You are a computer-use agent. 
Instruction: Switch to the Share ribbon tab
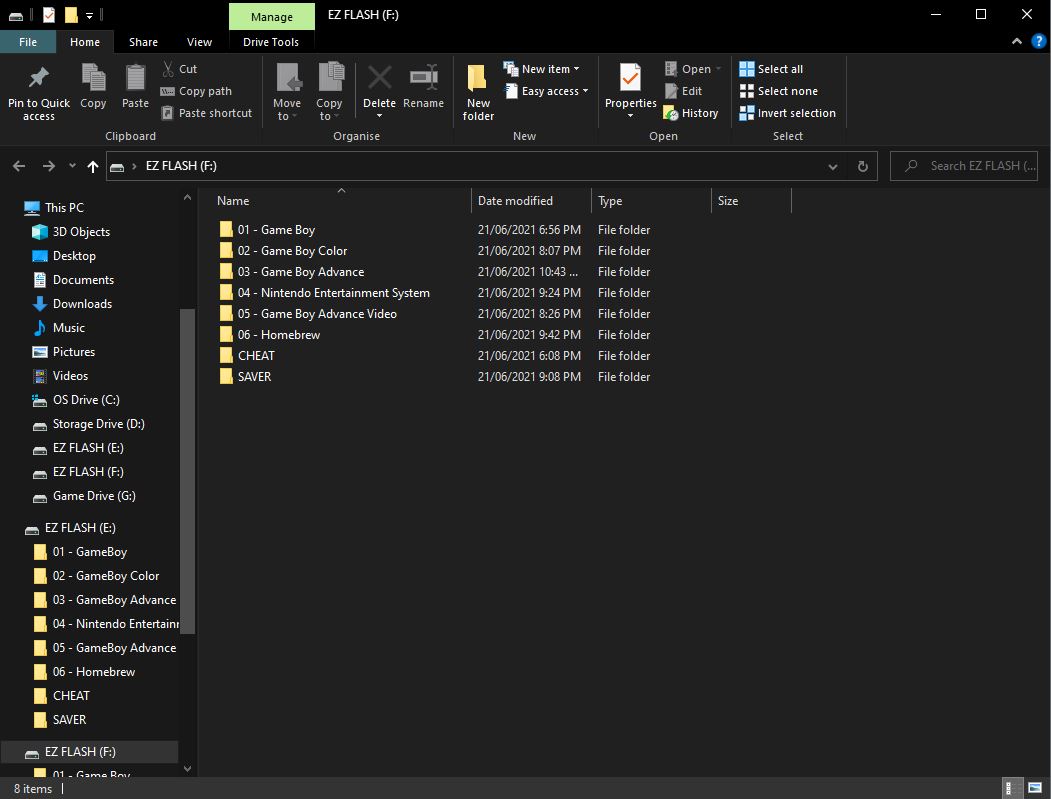(x=143, y=42)
